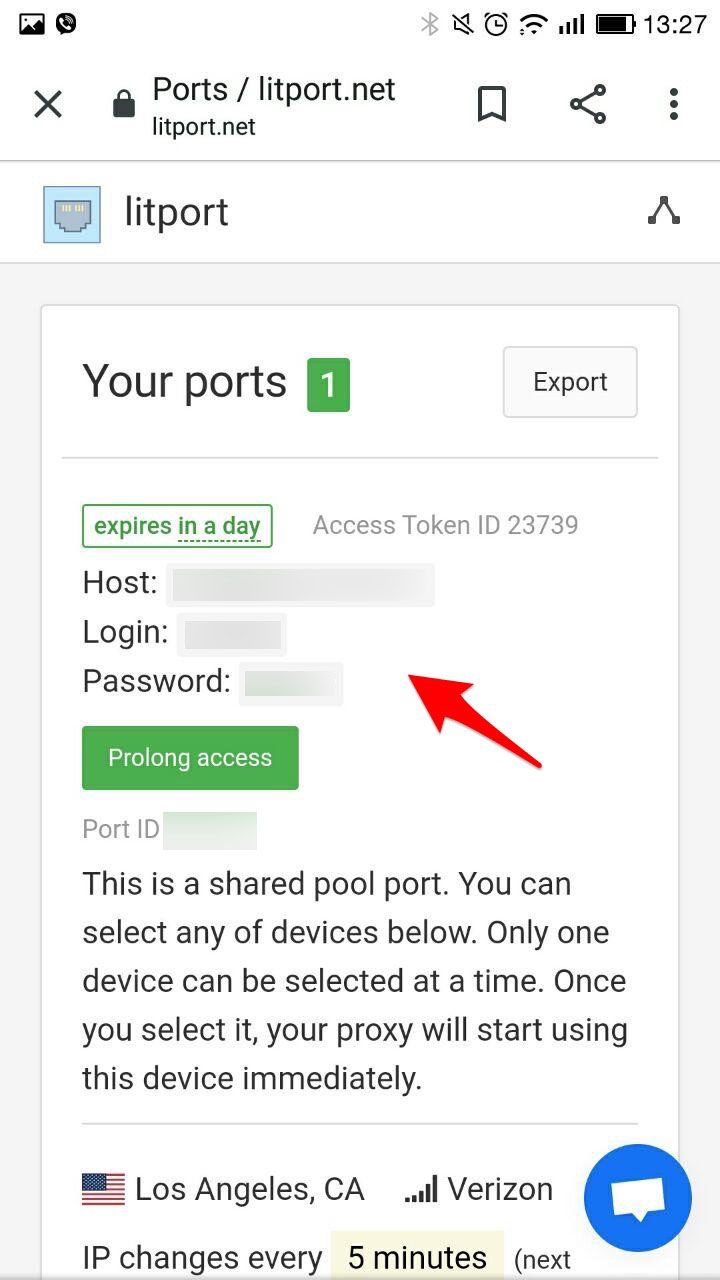The width and height of the screenshot is (720, 1280).
Task: Open the '5 minutes' IP change interval dropdown
Action: click(417, 1256)
